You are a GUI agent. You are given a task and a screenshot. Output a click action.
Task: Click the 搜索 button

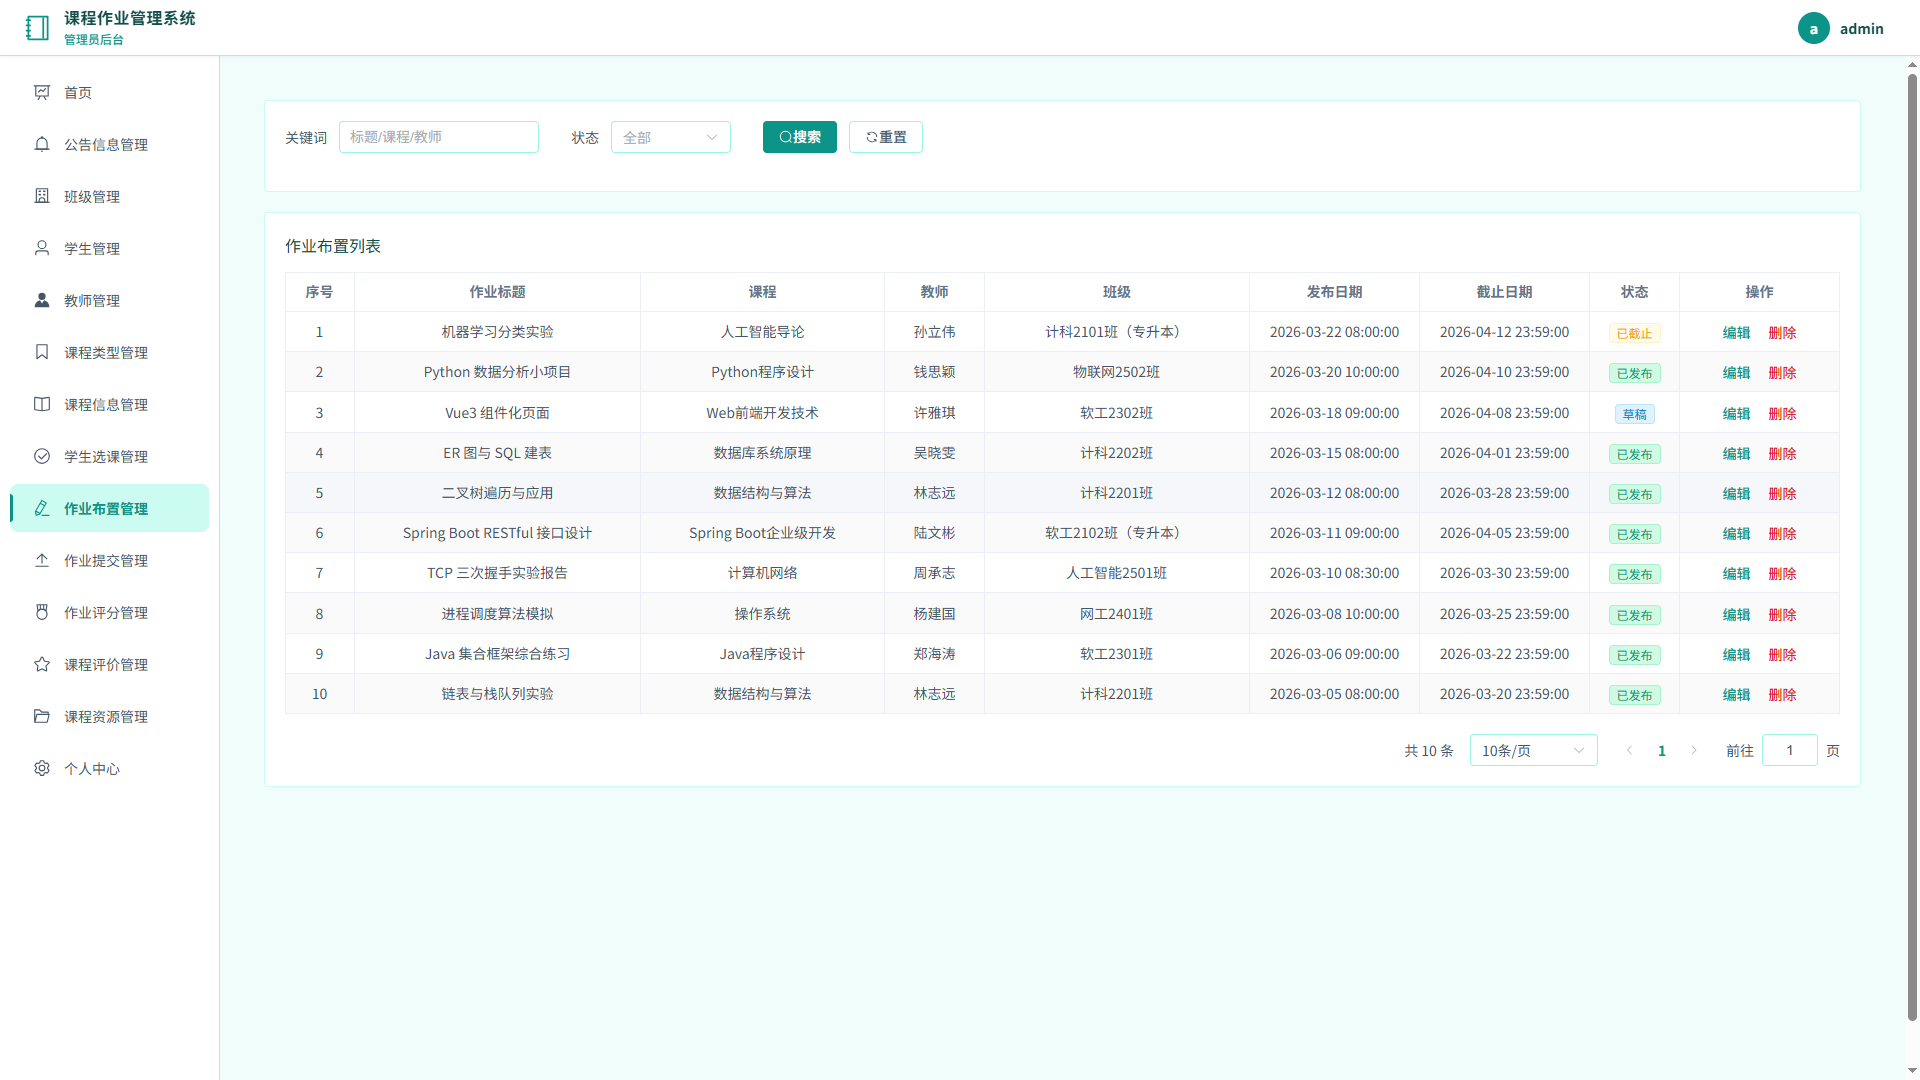click(799, 137)
